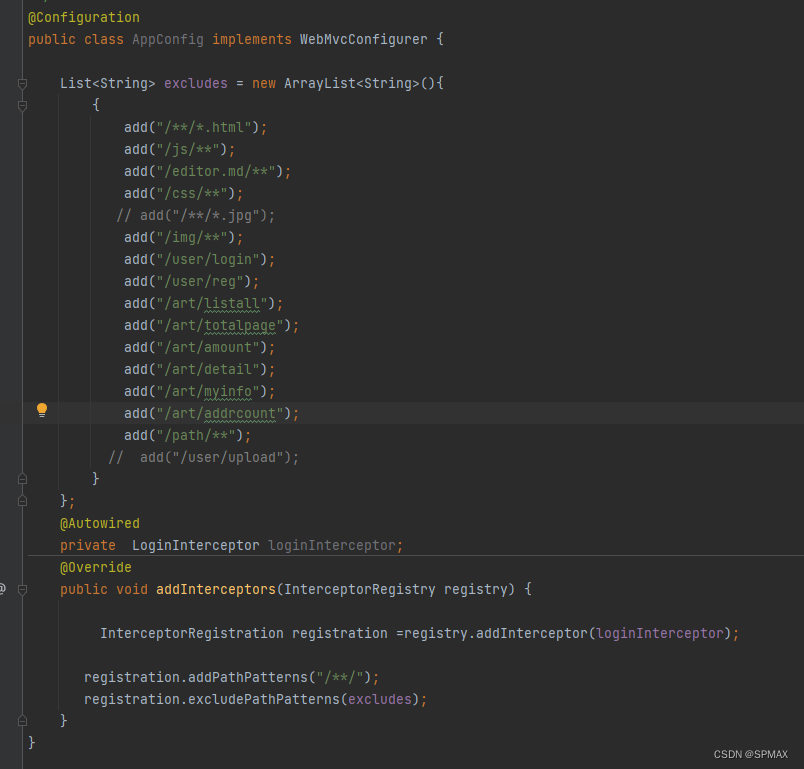
Task: Click the @Override annotation
Action: (x=95, y=568)
